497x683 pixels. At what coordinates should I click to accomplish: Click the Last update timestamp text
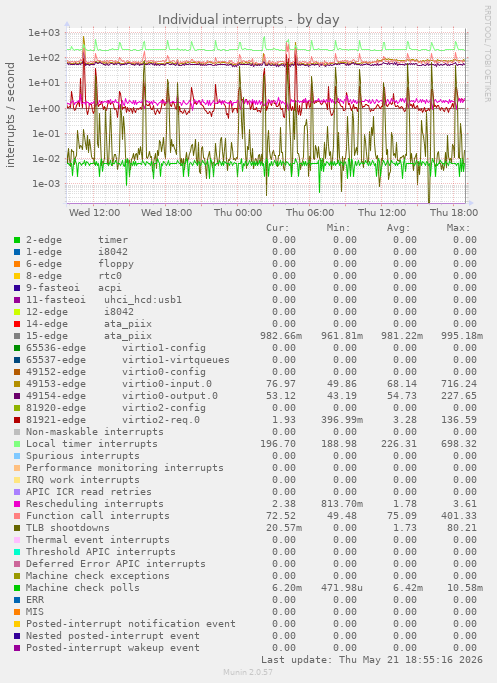click(372, 660)
